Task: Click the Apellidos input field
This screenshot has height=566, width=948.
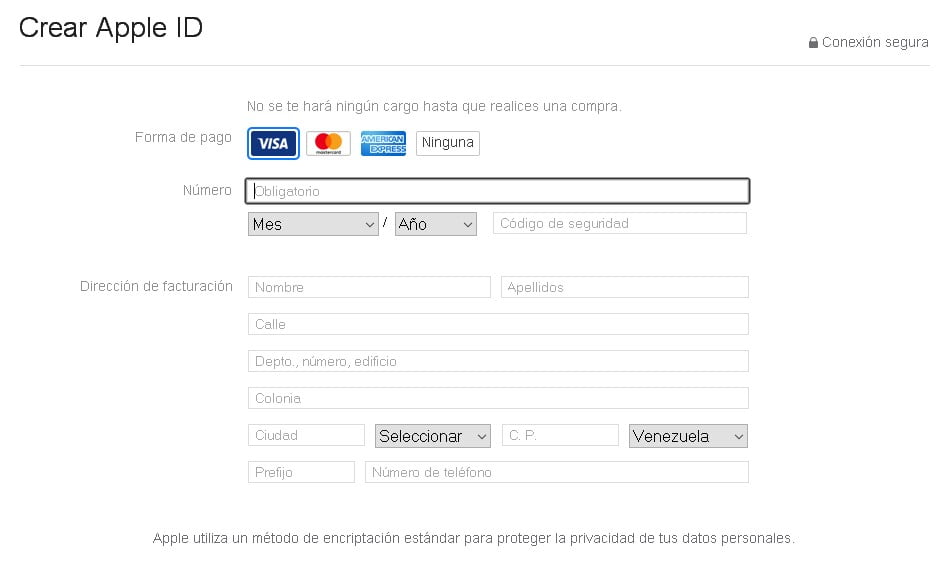Action: pos(625,287)
